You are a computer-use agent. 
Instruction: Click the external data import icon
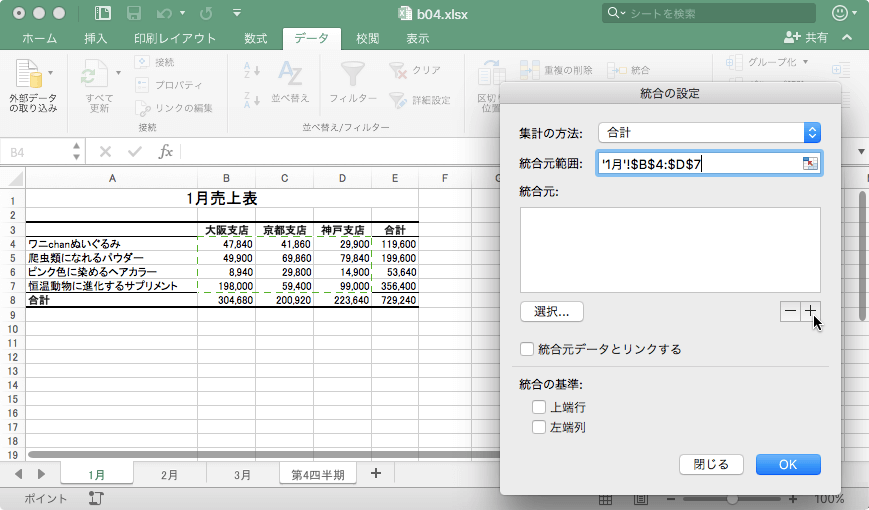(29, 74)
